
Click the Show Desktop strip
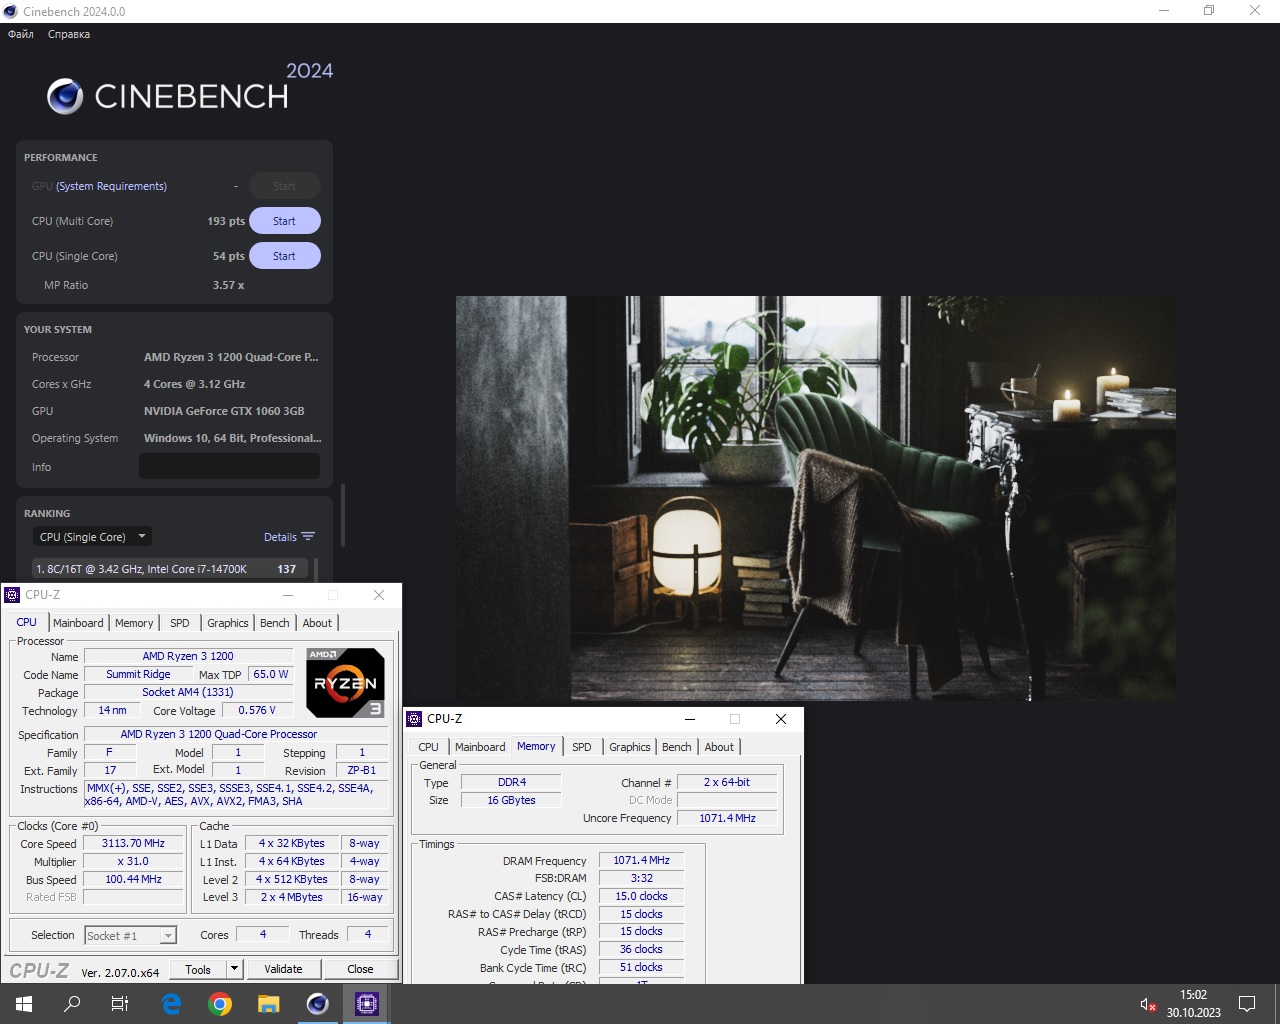click(x=1277, y=1004)
